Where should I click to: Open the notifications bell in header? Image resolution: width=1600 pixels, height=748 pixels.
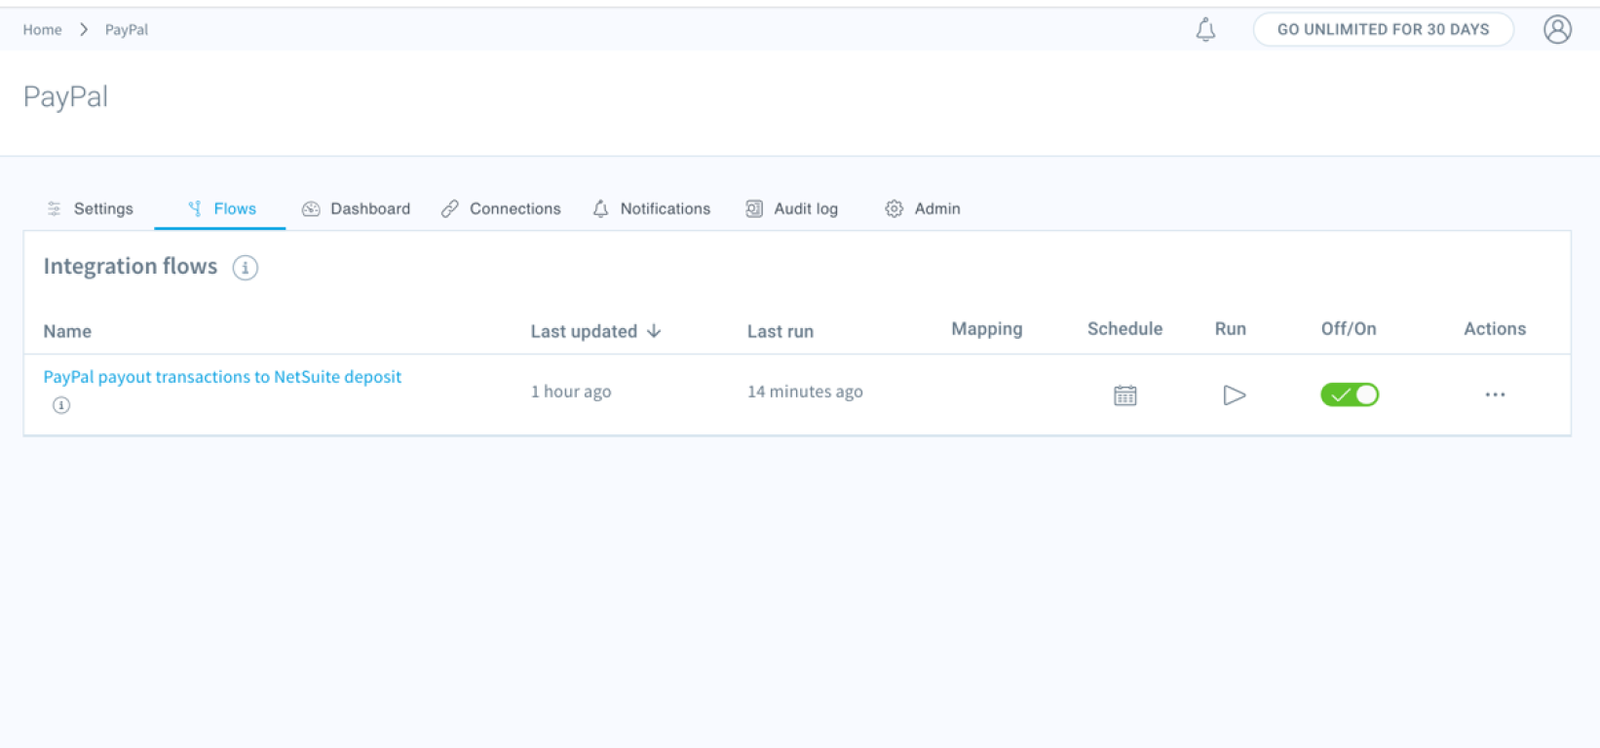pyautogui.click(x=1206, y=30)
